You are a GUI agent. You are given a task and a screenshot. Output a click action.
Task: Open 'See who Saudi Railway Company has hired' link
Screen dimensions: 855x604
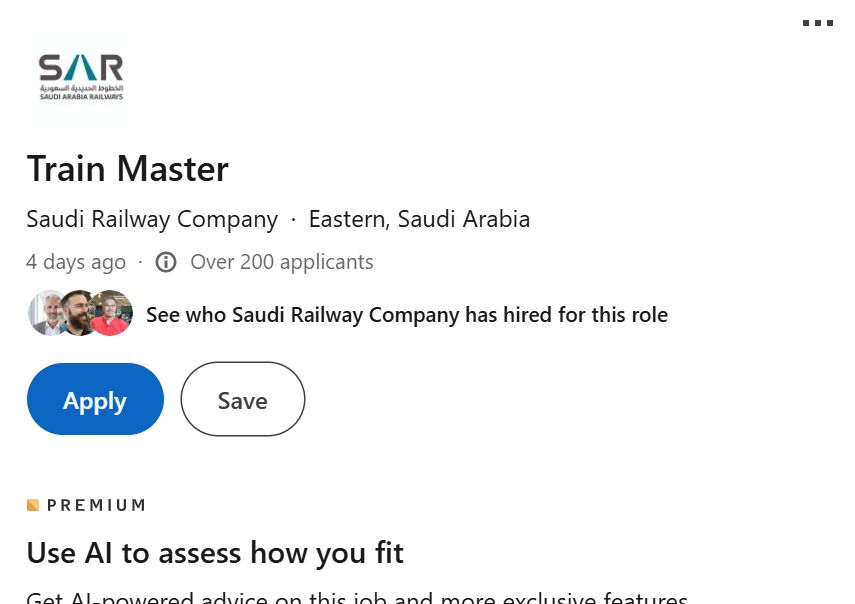click(x=407, y=315)
